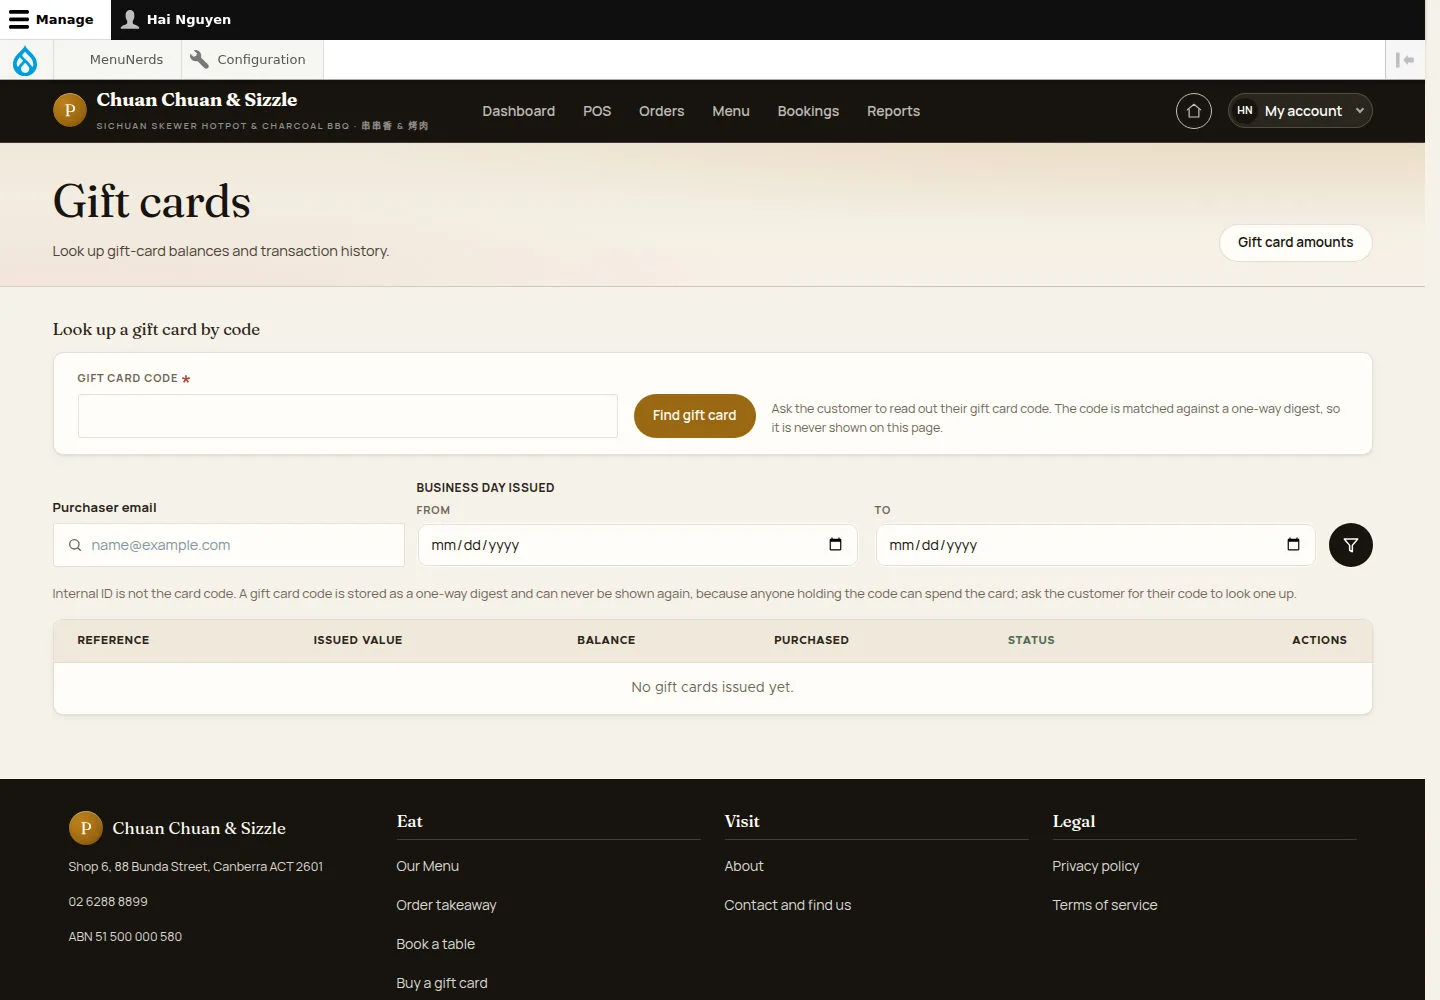Open calendar picker in the From date field
The width and height of the screenshot is (1440, 1000).
click(x=835, y=545)
